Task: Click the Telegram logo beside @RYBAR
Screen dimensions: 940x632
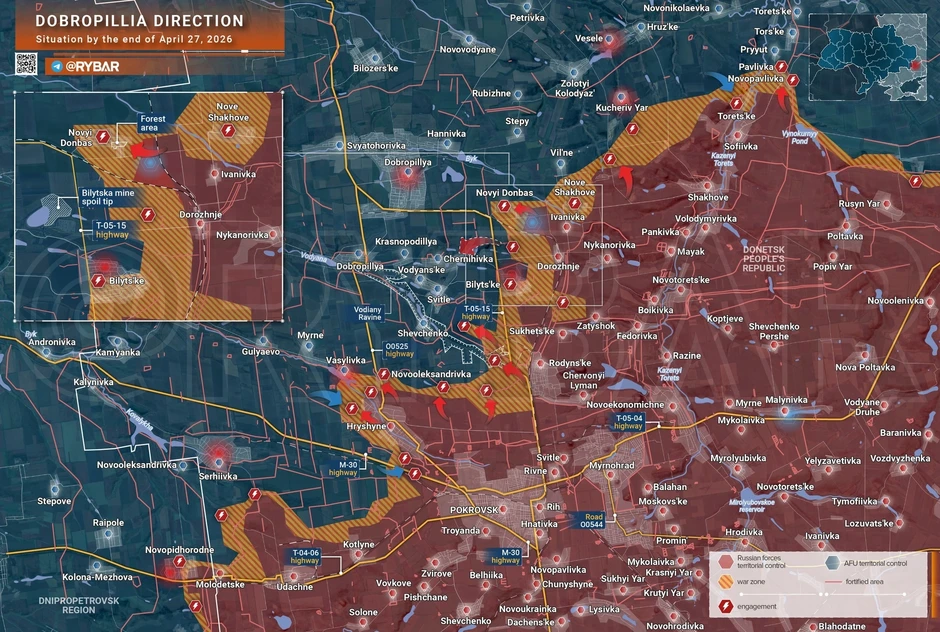Action: point(57,67)
